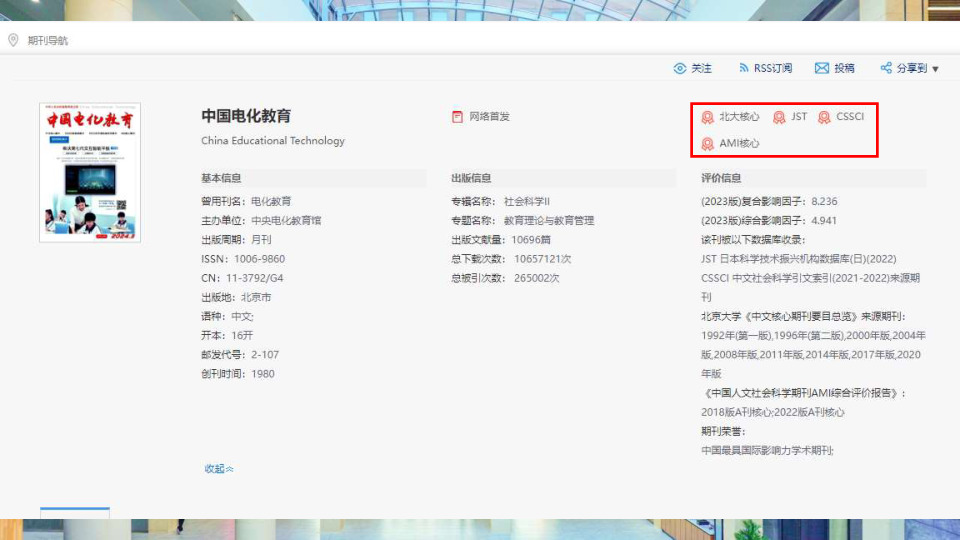Click the CSSCI badge icon
This screenshot has height=540, width=960.
pos(824,117)
